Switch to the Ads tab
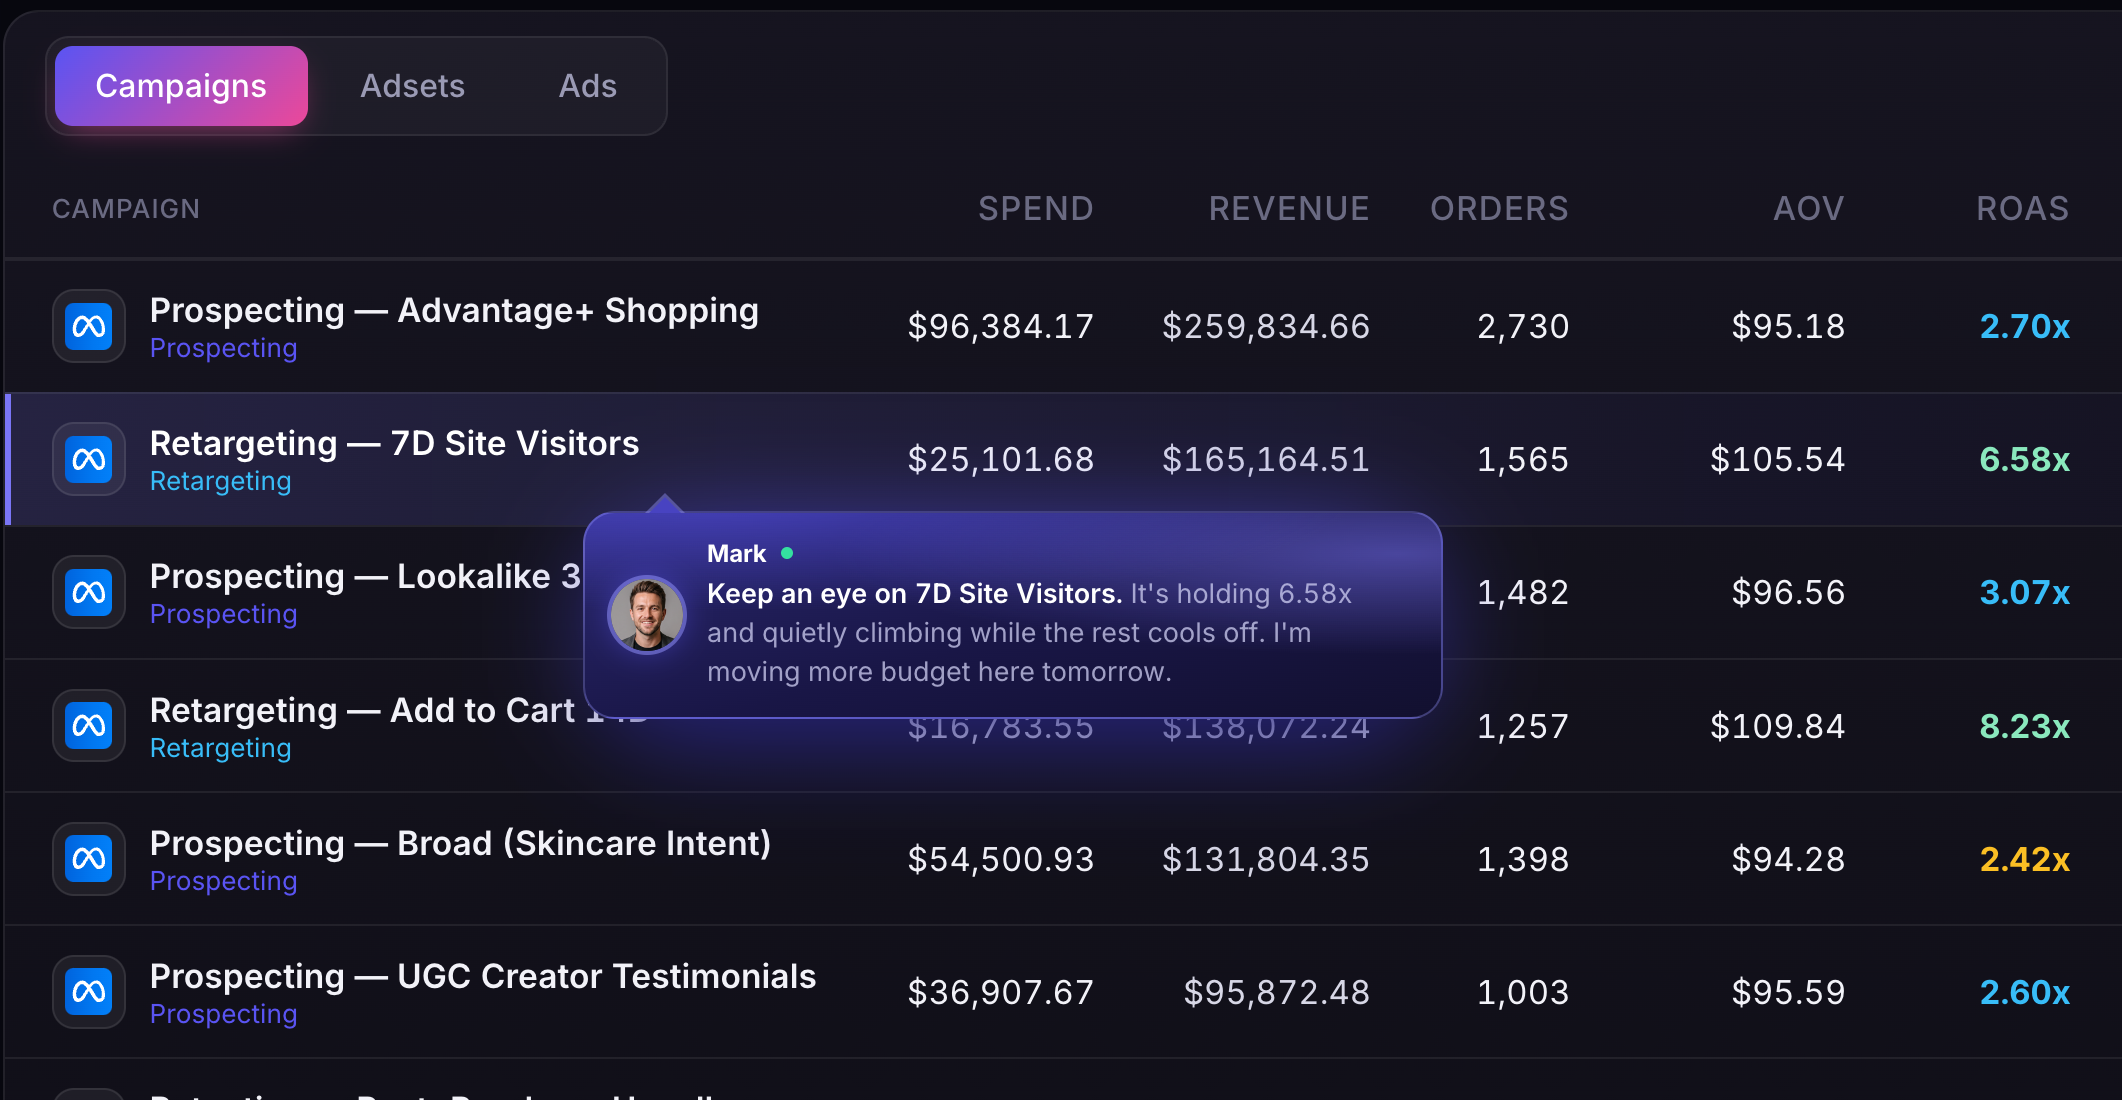The width and height of the screenshot is (2122, 1100). pyautogui.click(x=588, y=86)
